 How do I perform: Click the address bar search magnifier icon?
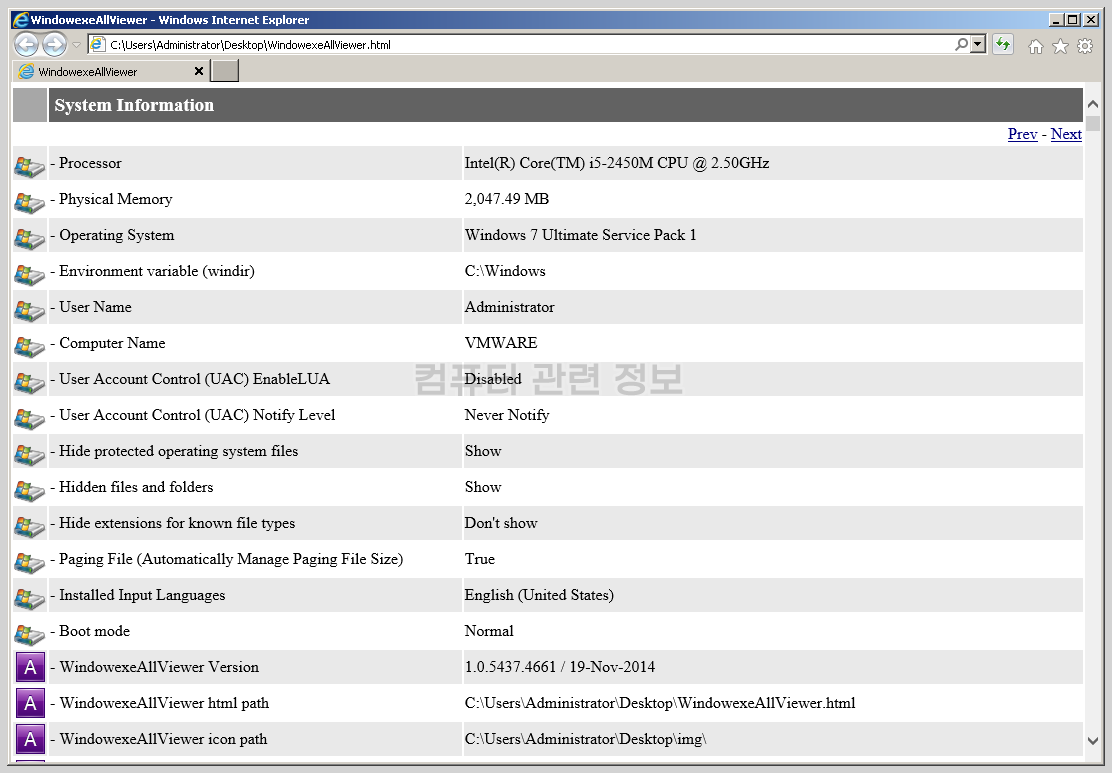pos(961,45)
